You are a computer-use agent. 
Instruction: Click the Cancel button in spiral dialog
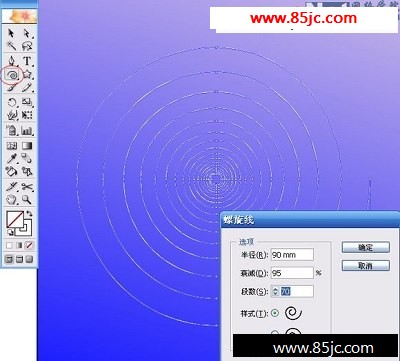366,266
